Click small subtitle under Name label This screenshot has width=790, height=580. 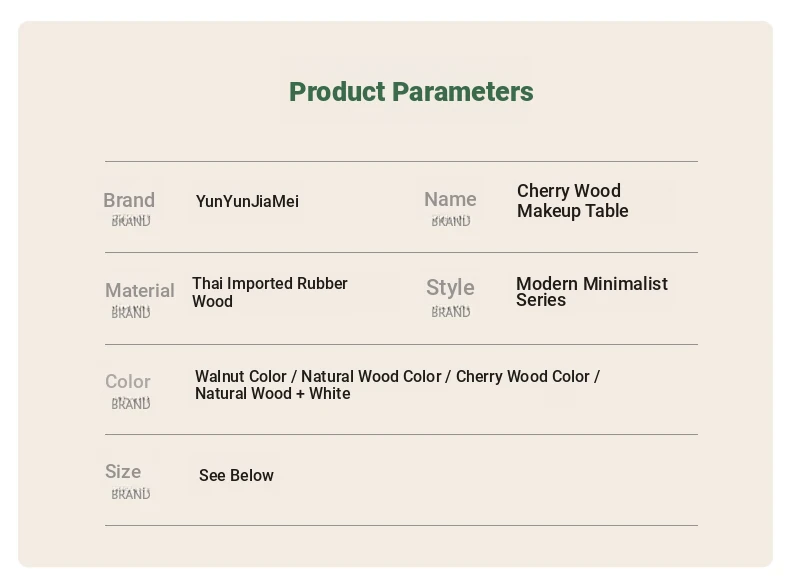(x=451, y=221)
